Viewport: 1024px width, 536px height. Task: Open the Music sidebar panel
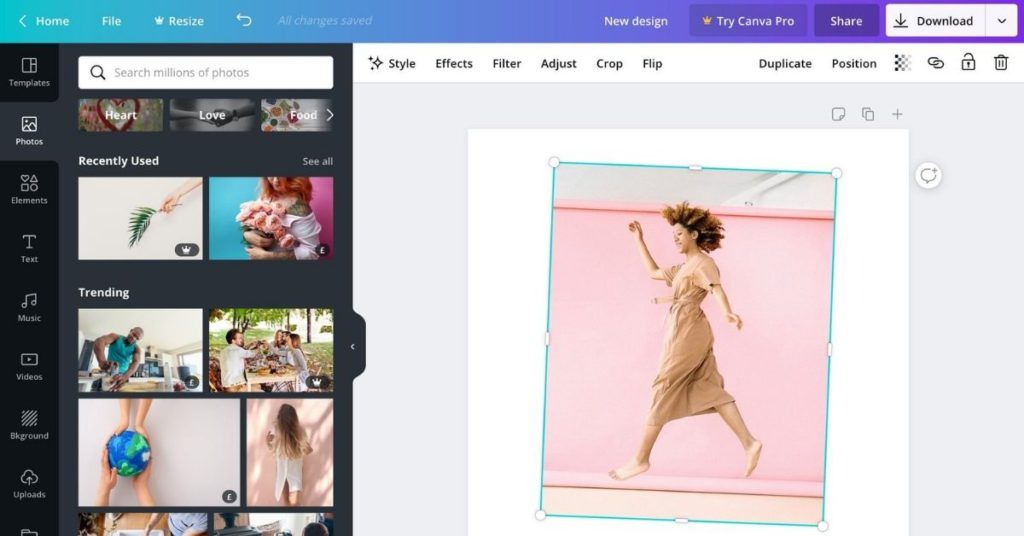pyautogui.click(x=29, y=307)
